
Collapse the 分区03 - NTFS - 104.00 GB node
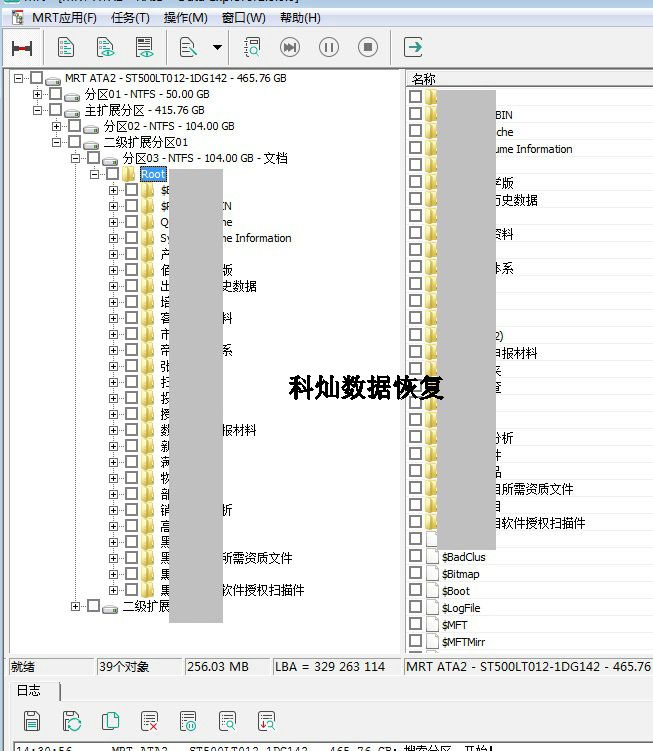click(x=75, y=158)
